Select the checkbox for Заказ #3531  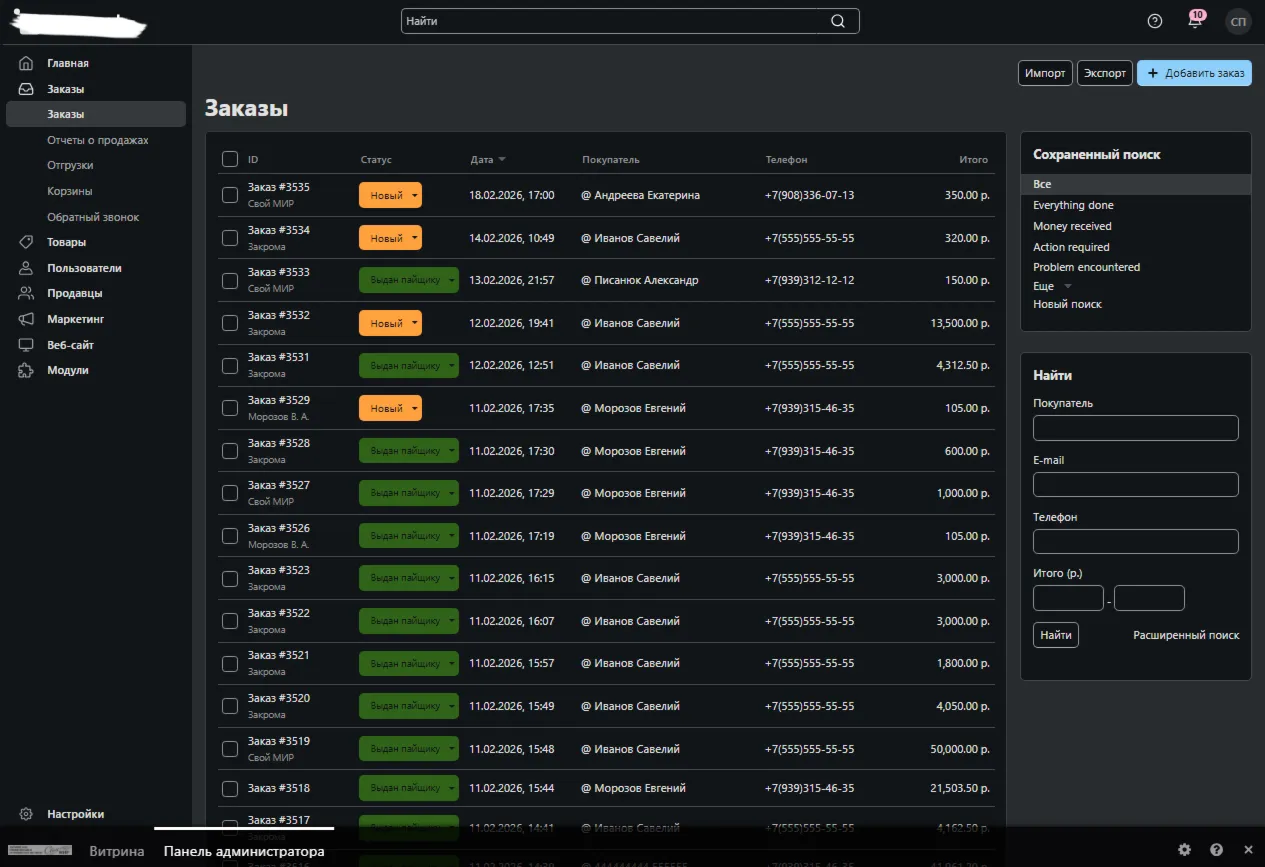(230, 365)
